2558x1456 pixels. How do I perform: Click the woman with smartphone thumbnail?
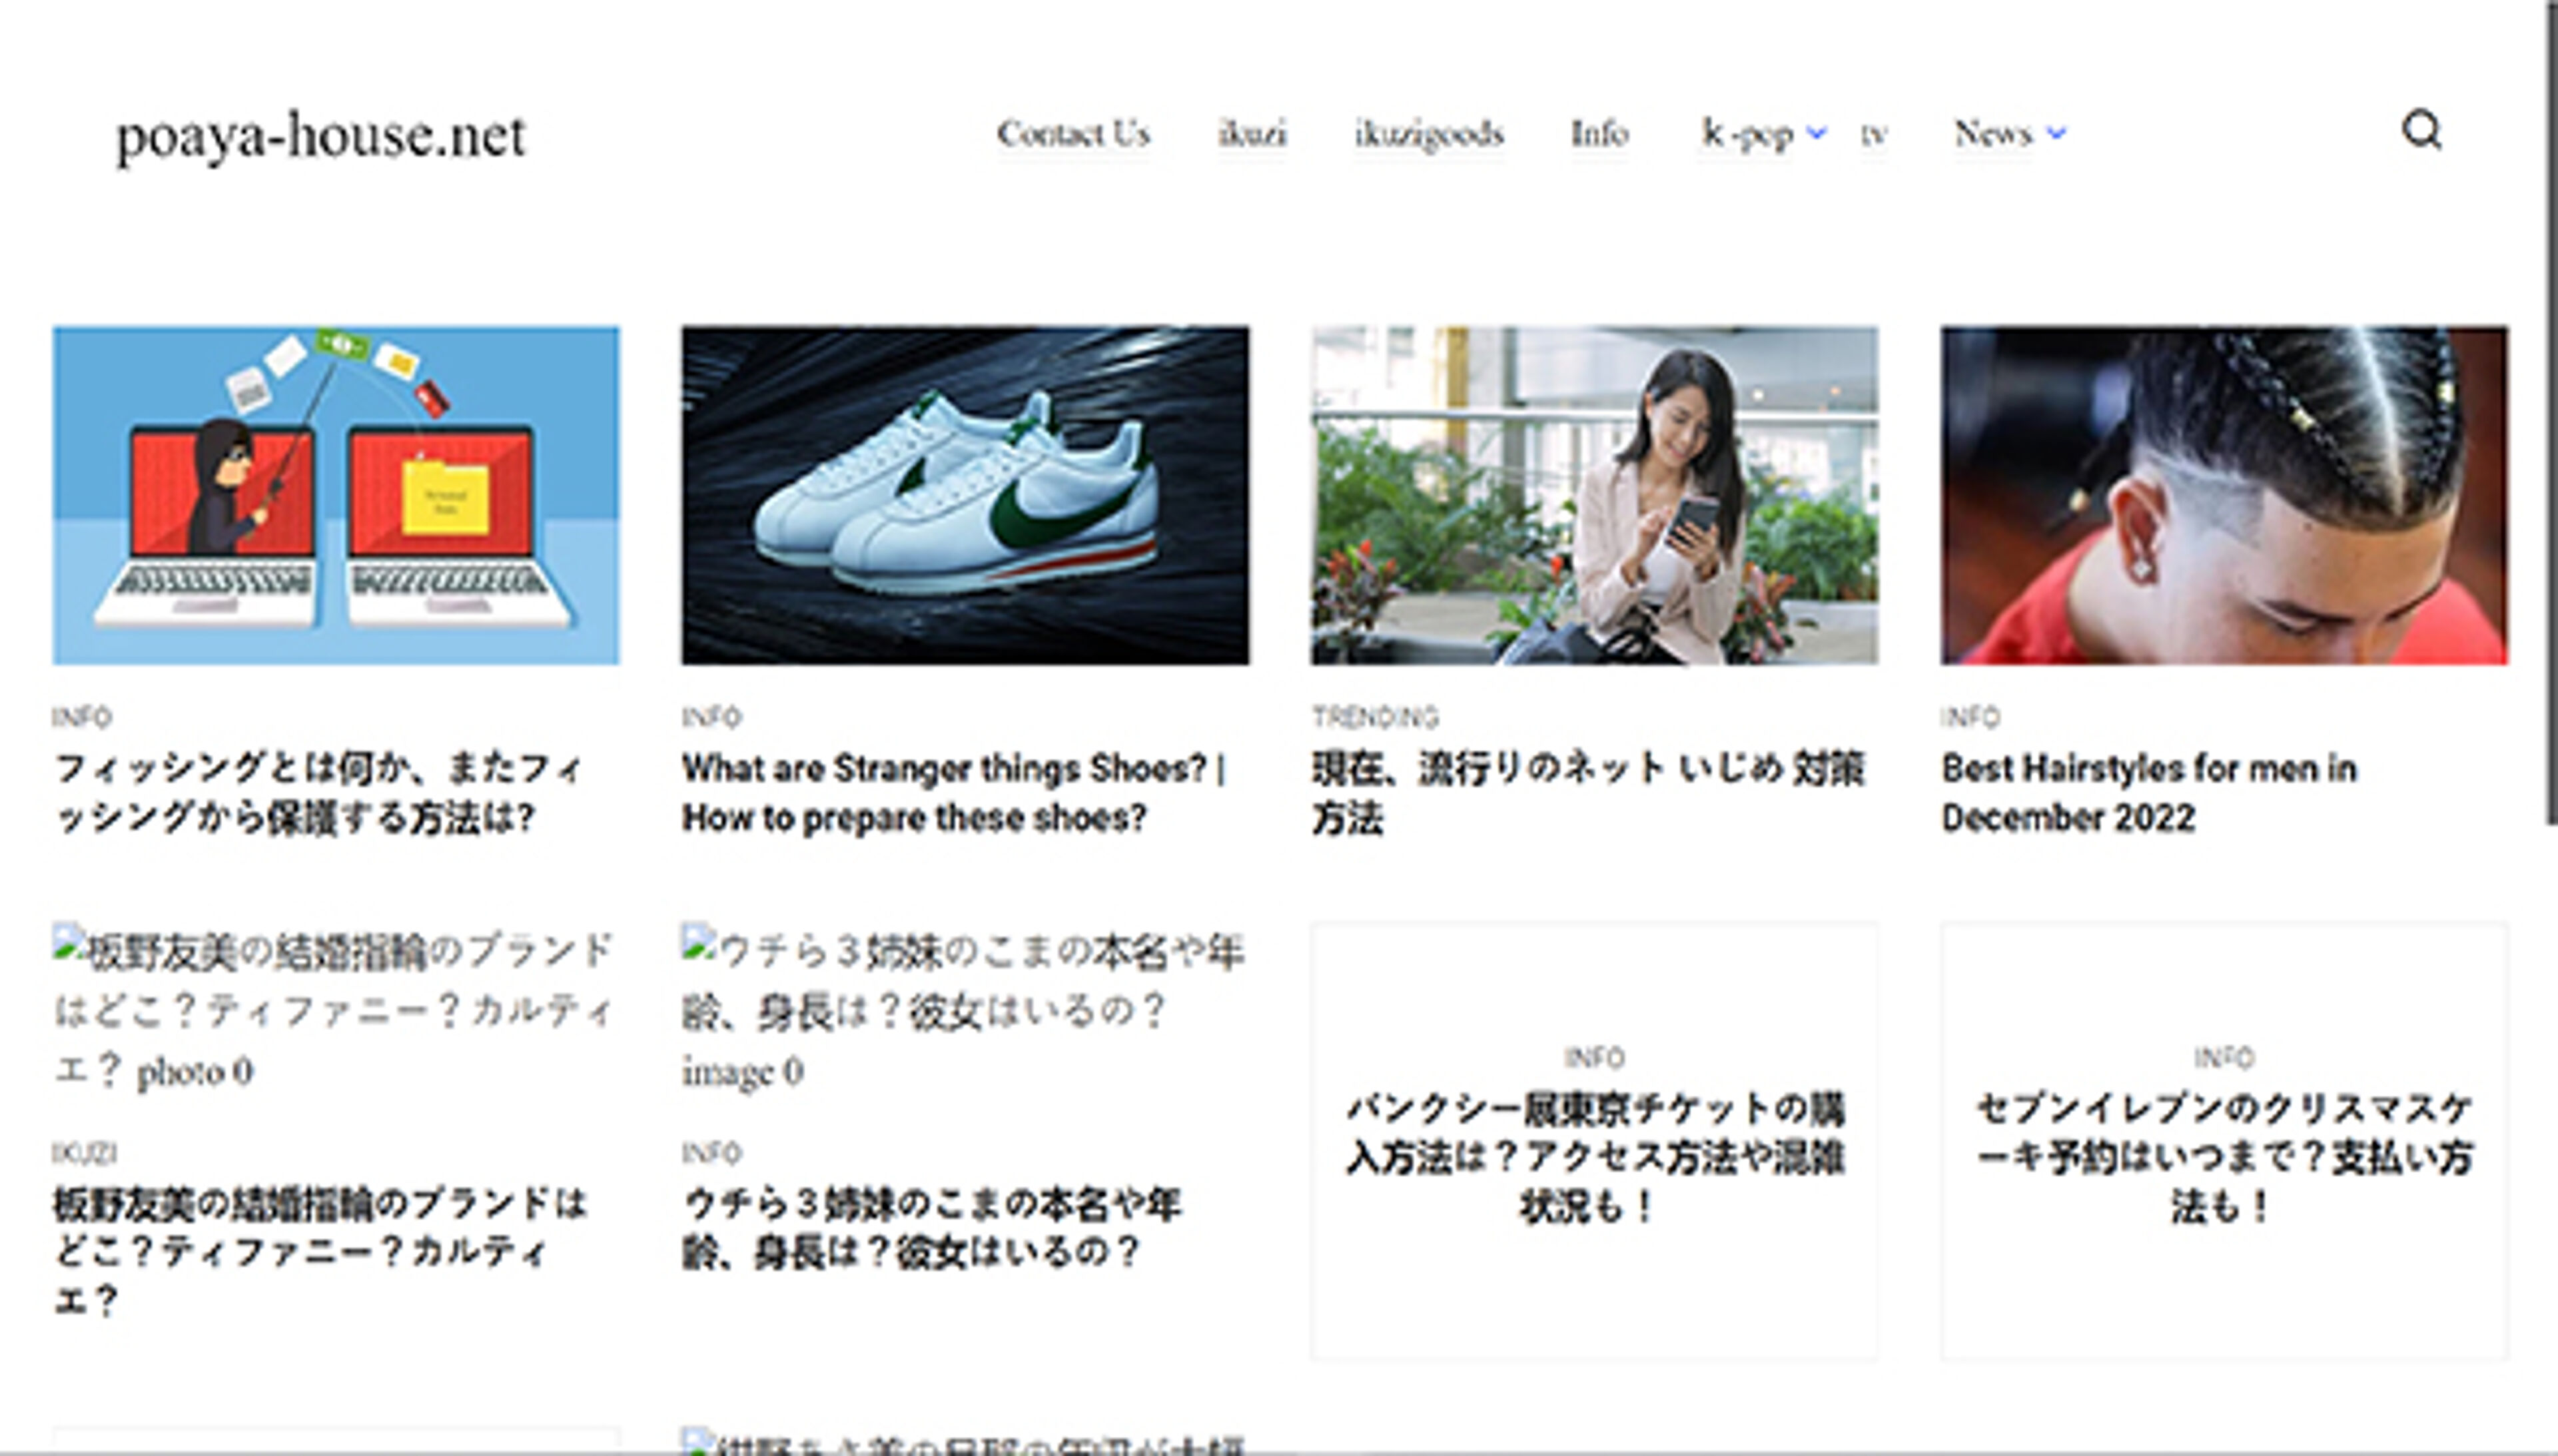click(x=1594, y=495)
